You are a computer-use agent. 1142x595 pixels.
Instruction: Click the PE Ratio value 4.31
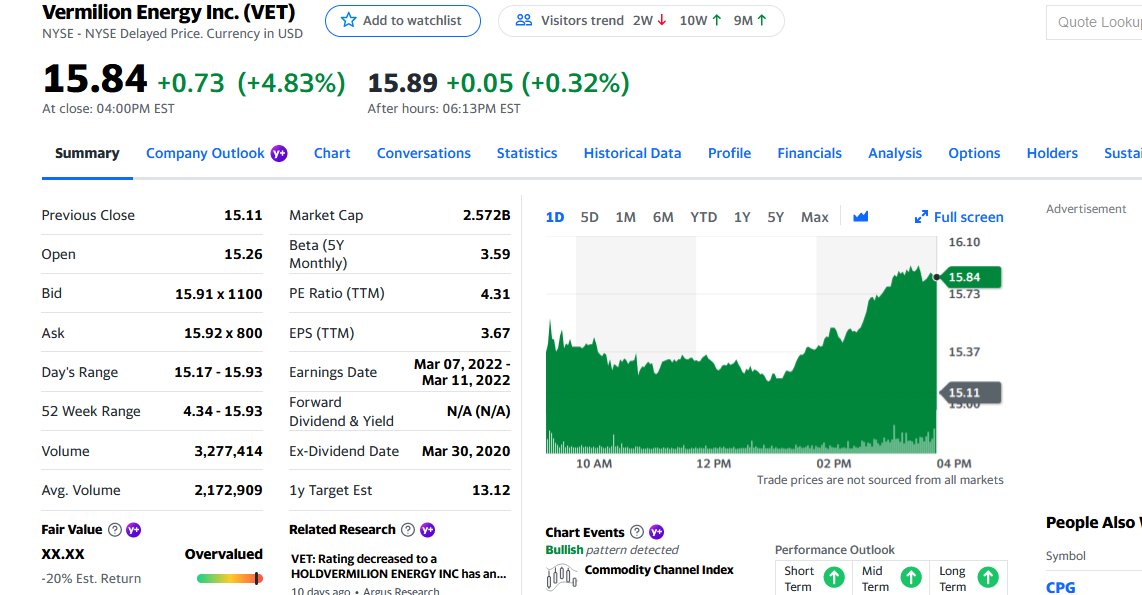click(495, 293)
